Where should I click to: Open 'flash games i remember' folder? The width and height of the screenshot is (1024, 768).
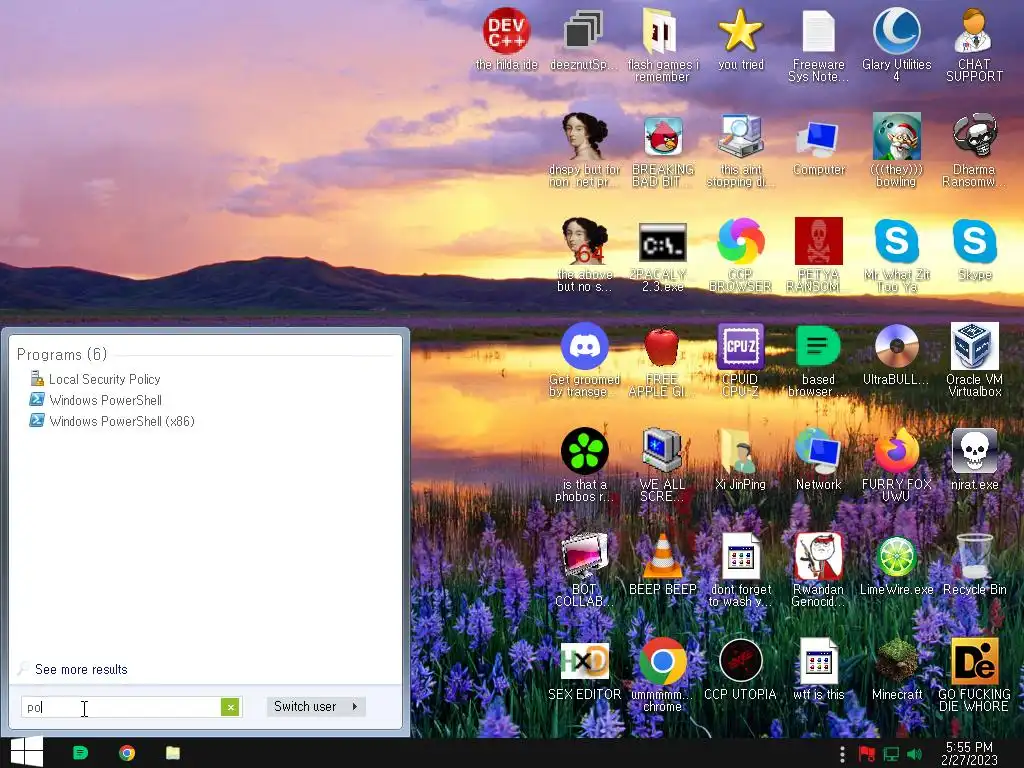[x=662, y=31]
